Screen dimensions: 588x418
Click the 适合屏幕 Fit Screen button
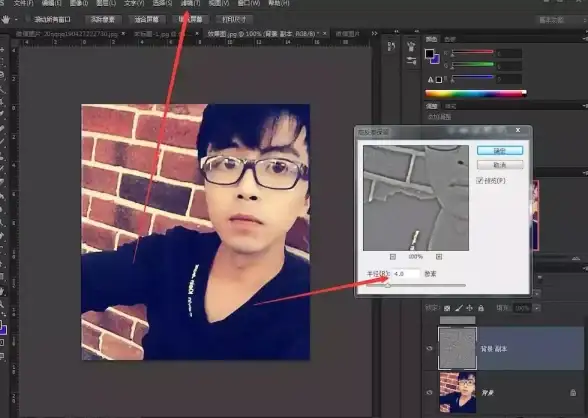[x=147, y=19]
